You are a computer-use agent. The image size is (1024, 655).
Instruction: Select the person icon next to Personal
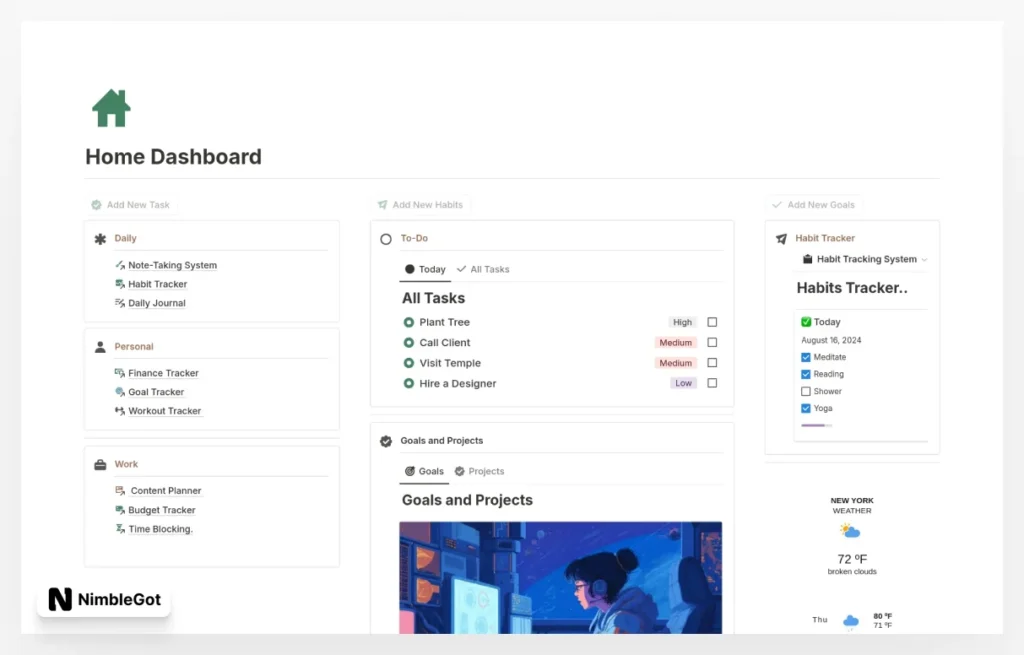pyautogui.click(x=99, y=346)
